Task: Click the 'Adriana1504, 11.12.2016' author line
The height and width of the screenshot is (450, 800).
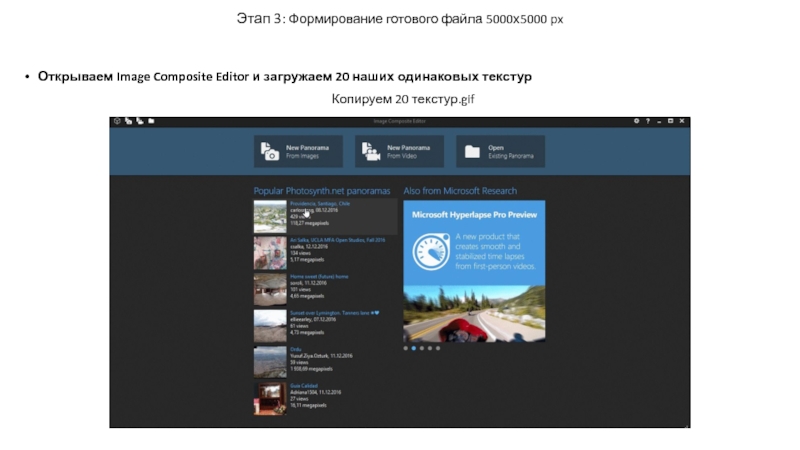Action: pos(316,393)
